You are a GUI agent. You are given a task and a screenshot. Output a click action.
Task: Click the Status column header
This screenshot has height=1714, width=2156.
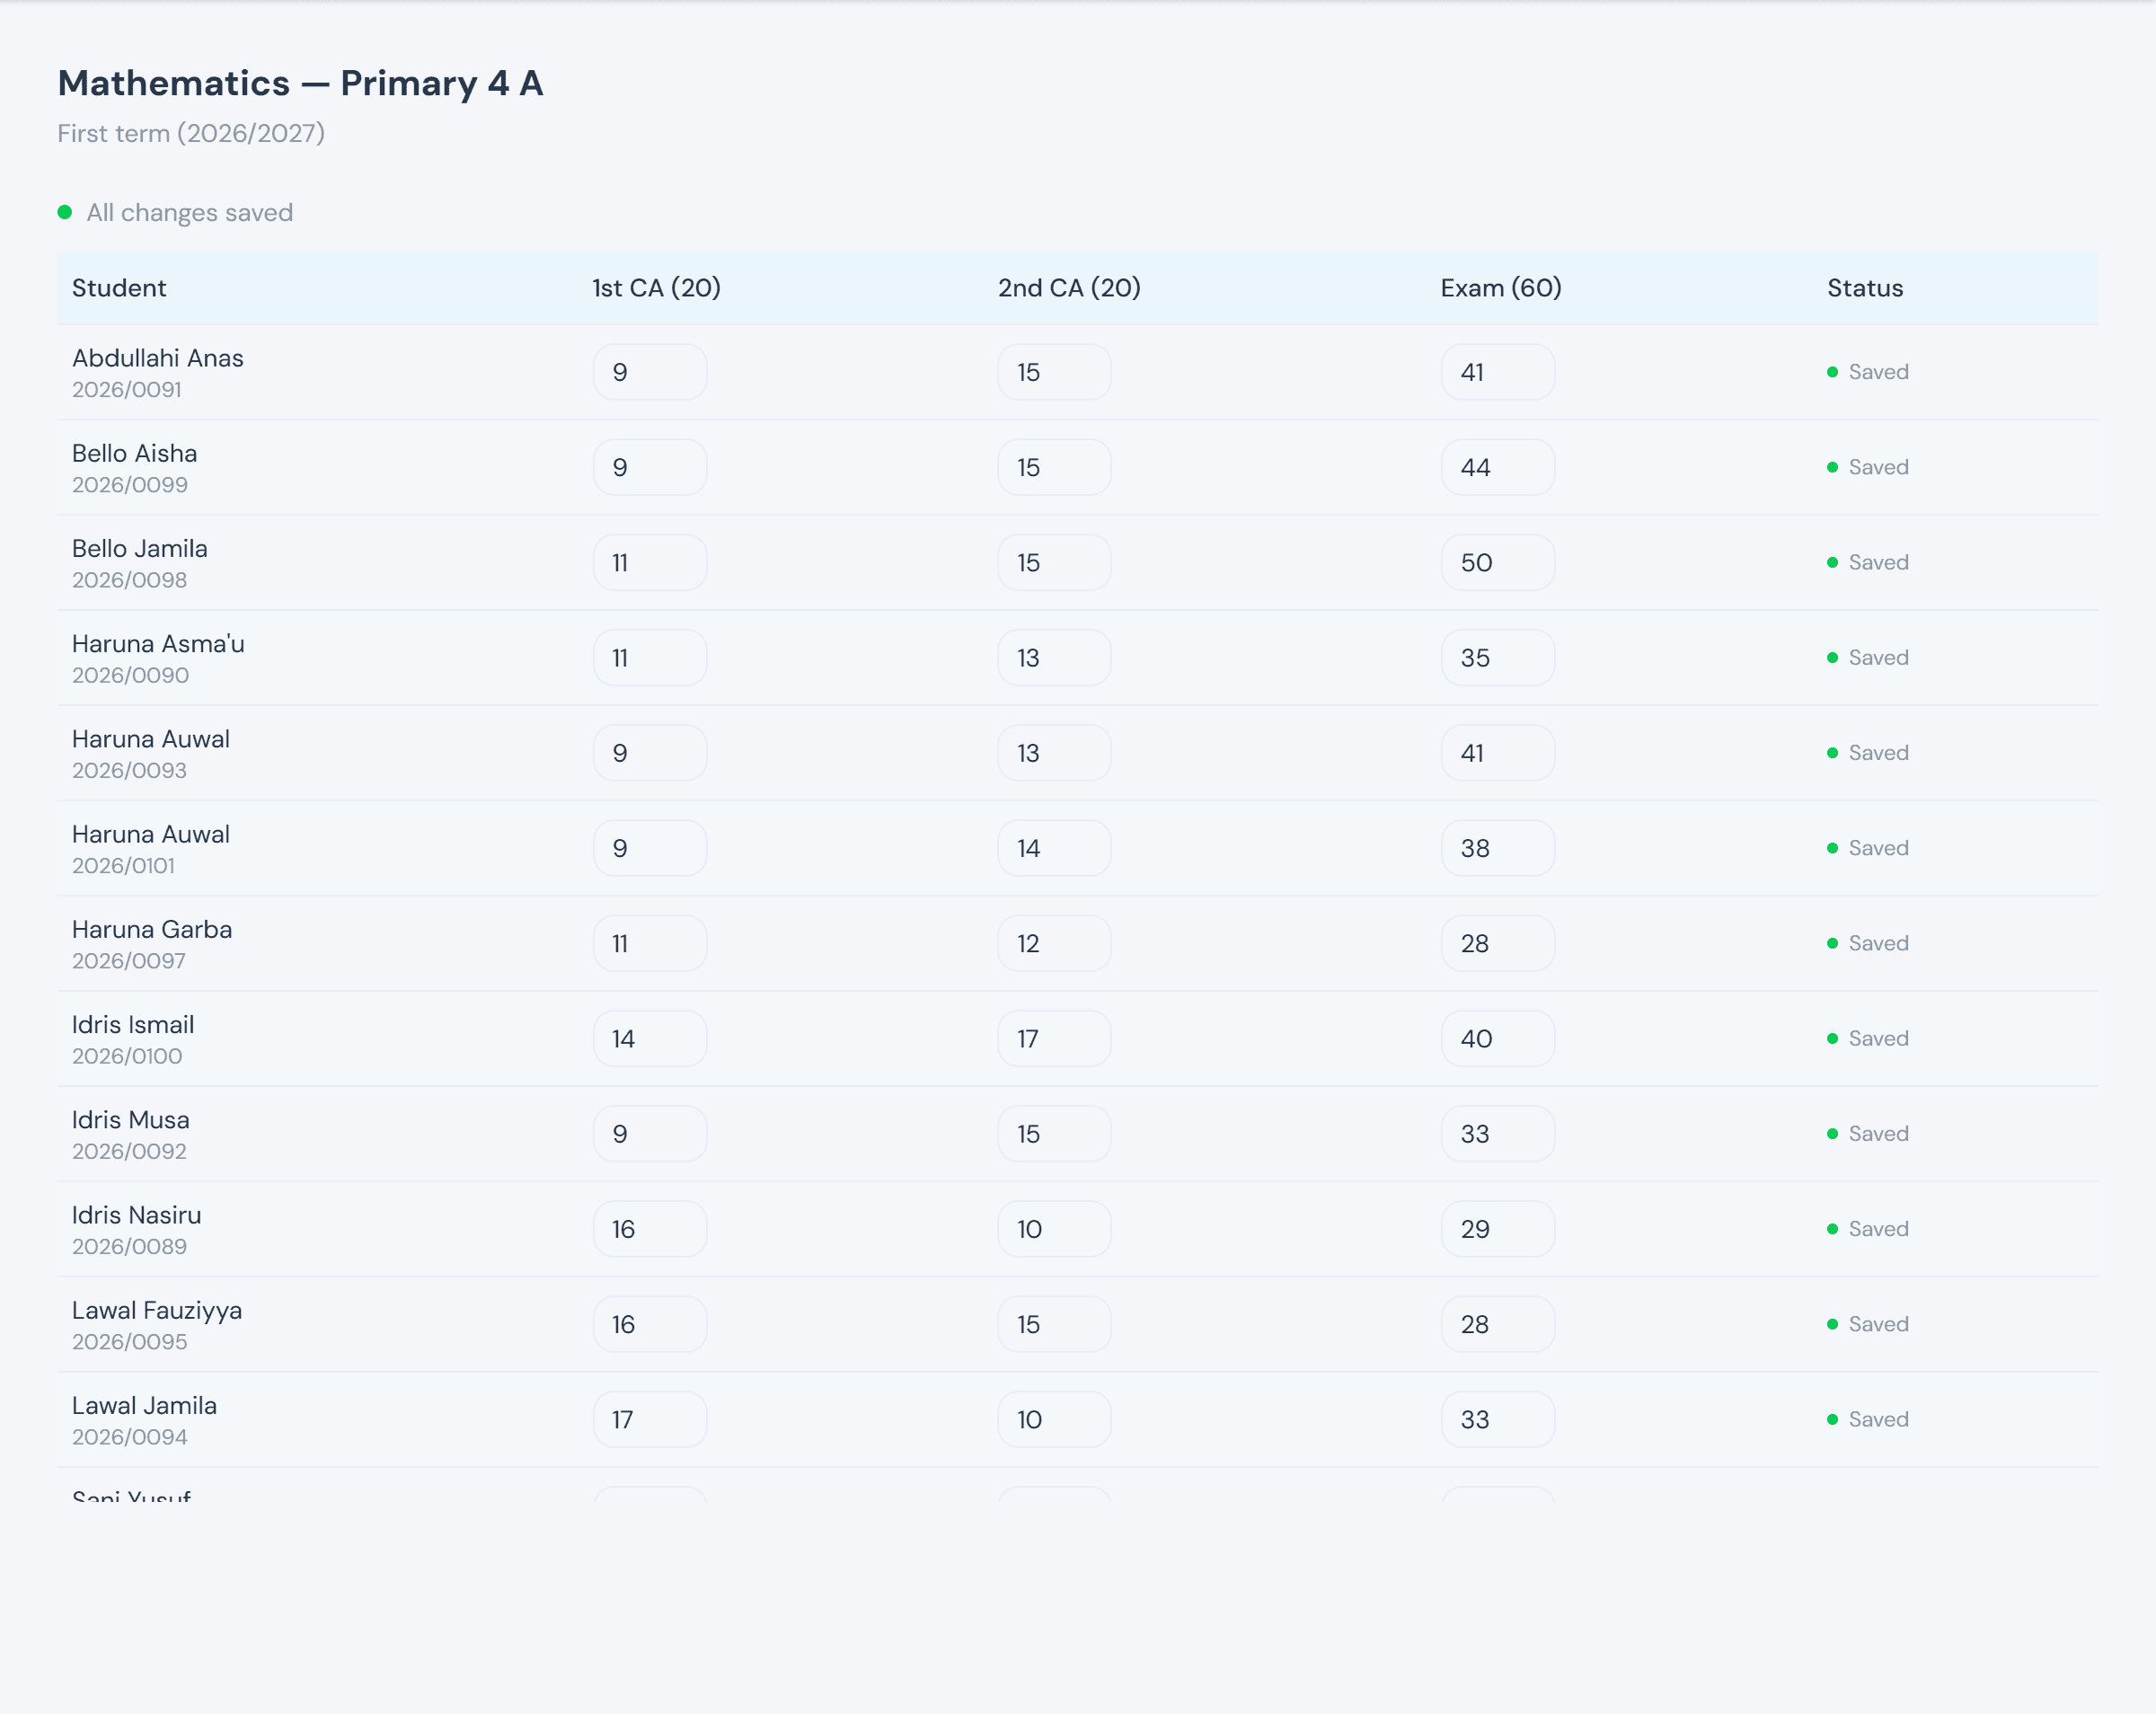point(1865,288)
